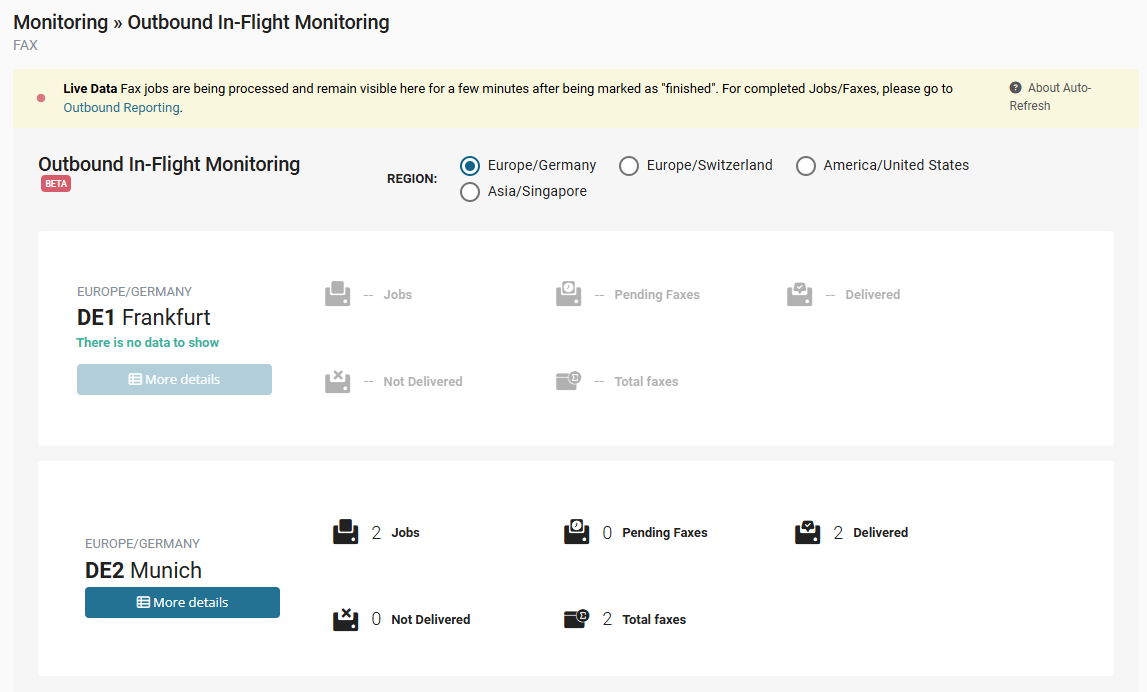Click the DE1 Frankfurt Delivered icon

(x=799, y=294)
